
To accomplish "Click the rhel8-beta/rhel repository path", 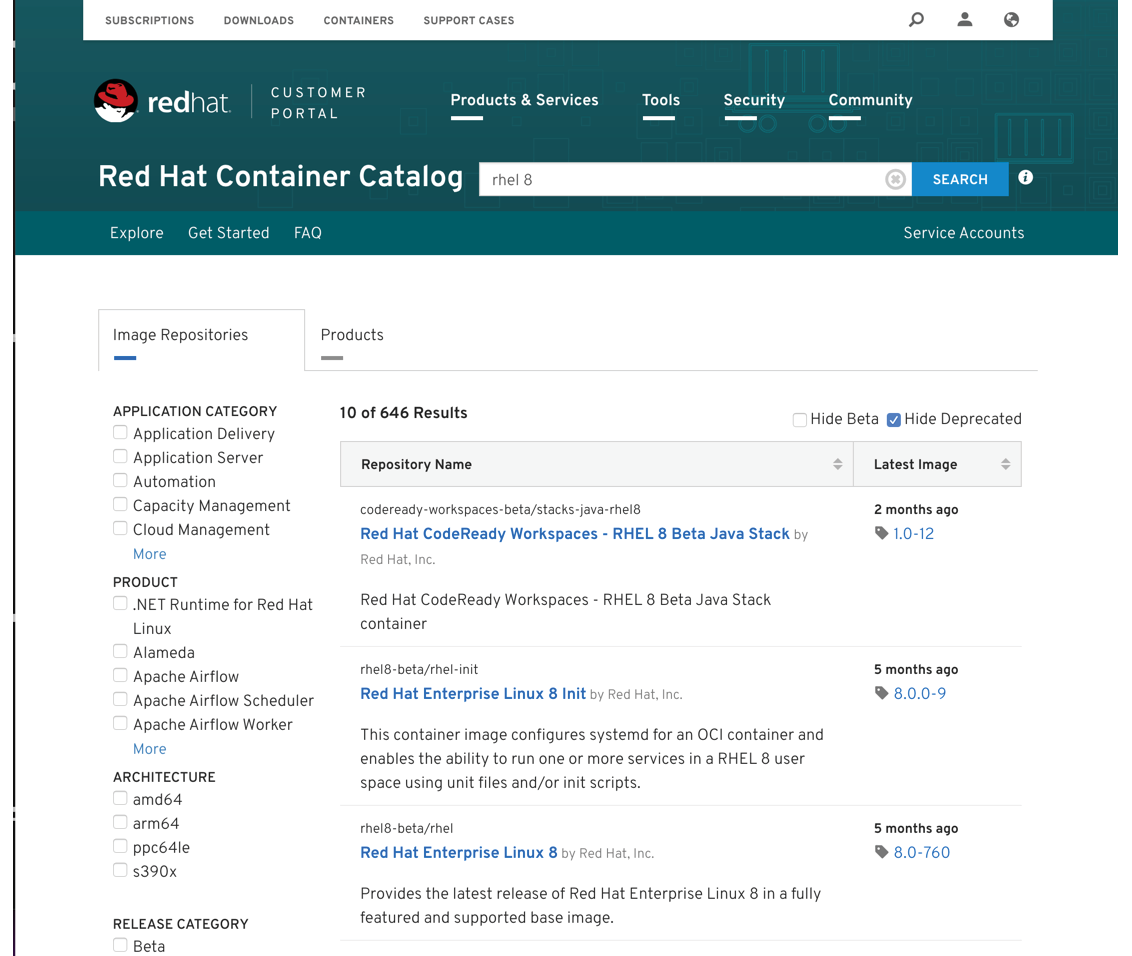I will point(406,828).
